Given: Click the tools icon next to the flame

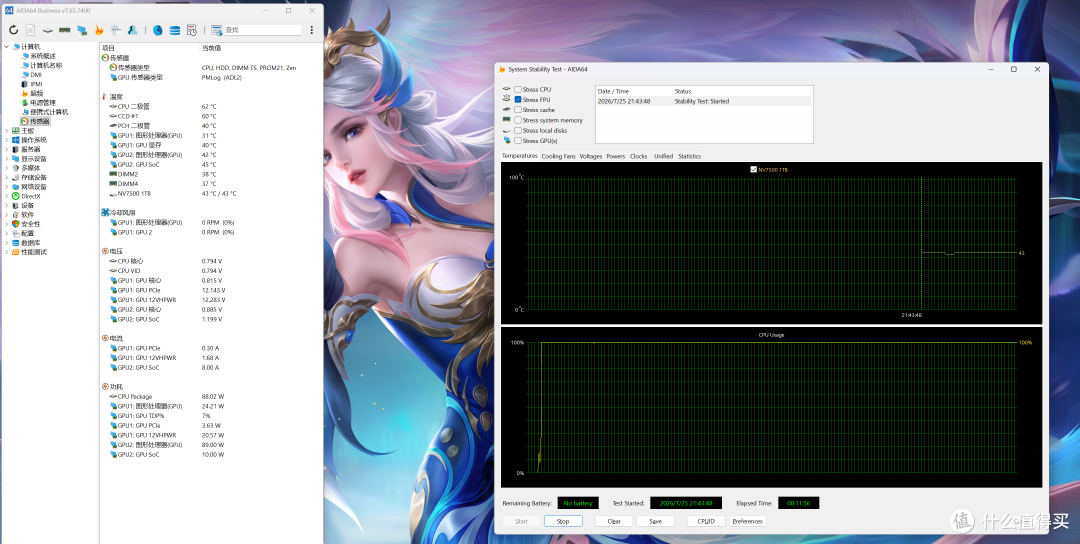Looking at the screenshot, I should 116,30.
